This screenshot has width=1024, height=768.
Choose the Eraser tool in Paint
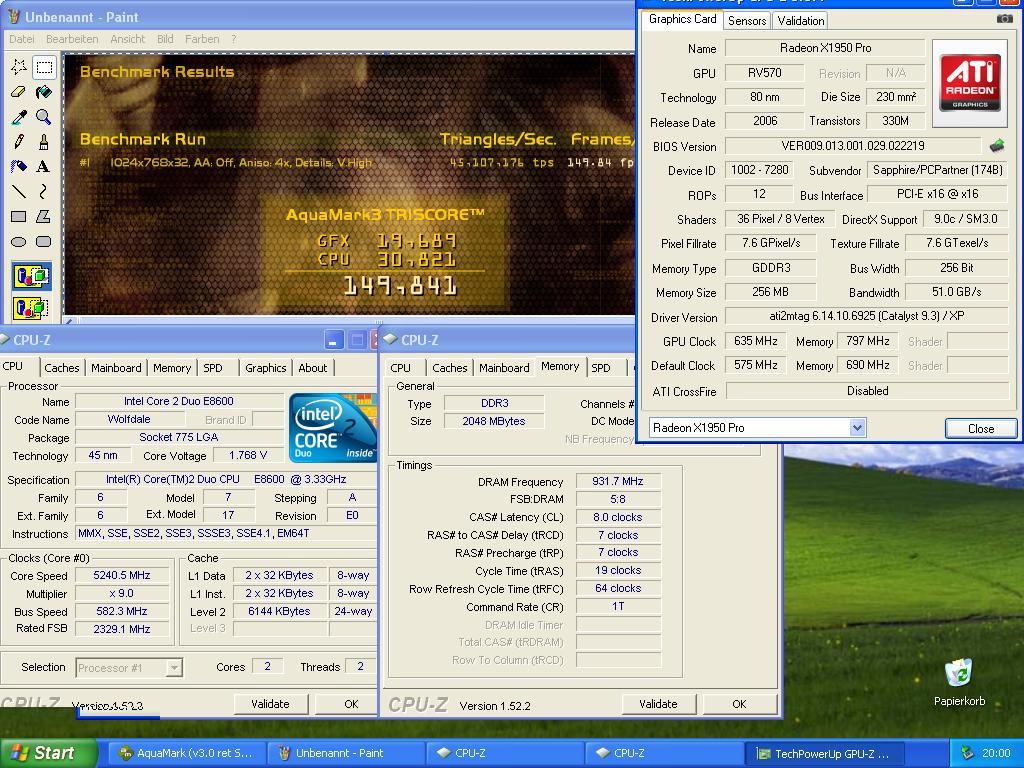(x=19, y=92)
